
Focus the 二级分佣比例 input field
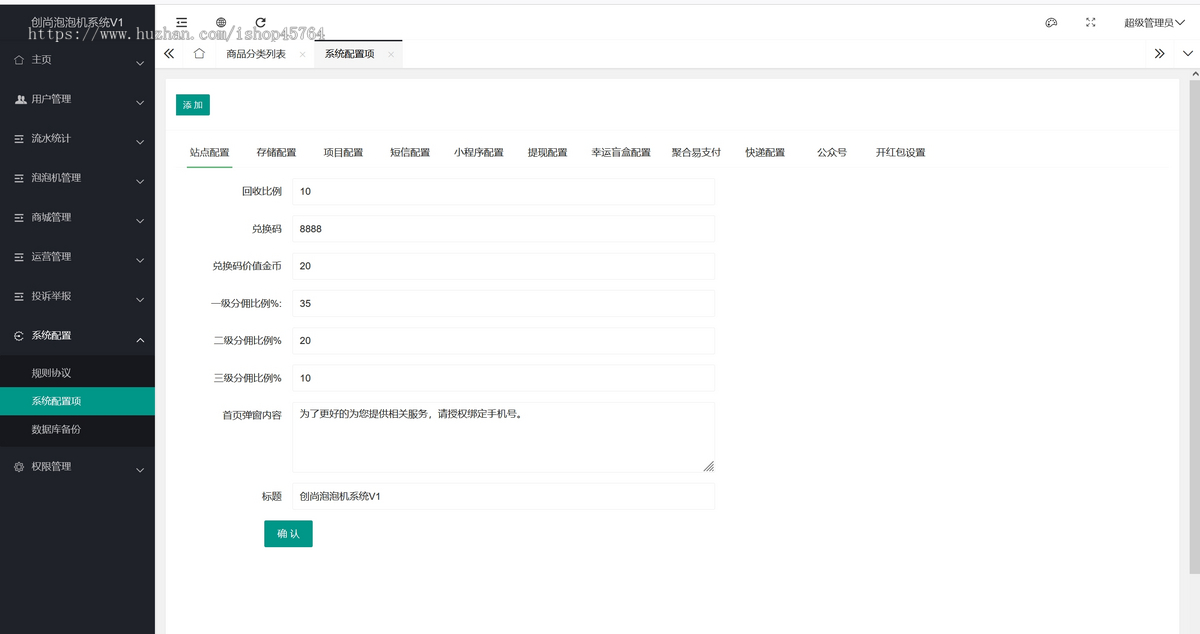[504, 340]
